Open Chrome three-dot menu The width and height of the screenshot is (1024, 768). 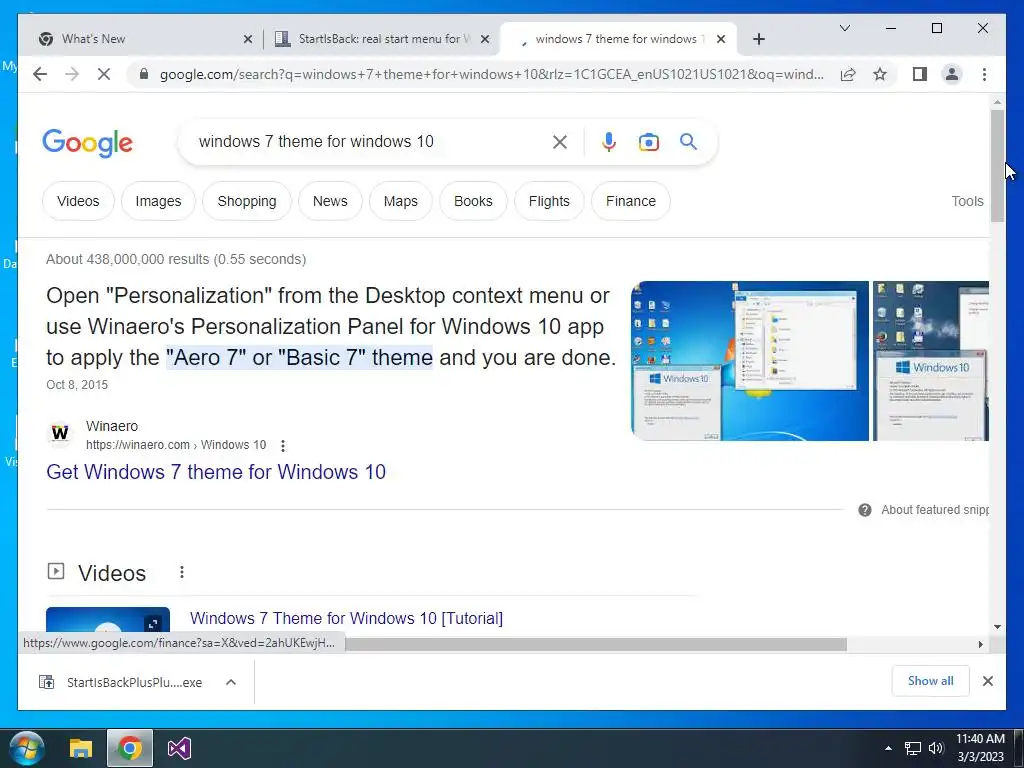click(x=984, y=74)
